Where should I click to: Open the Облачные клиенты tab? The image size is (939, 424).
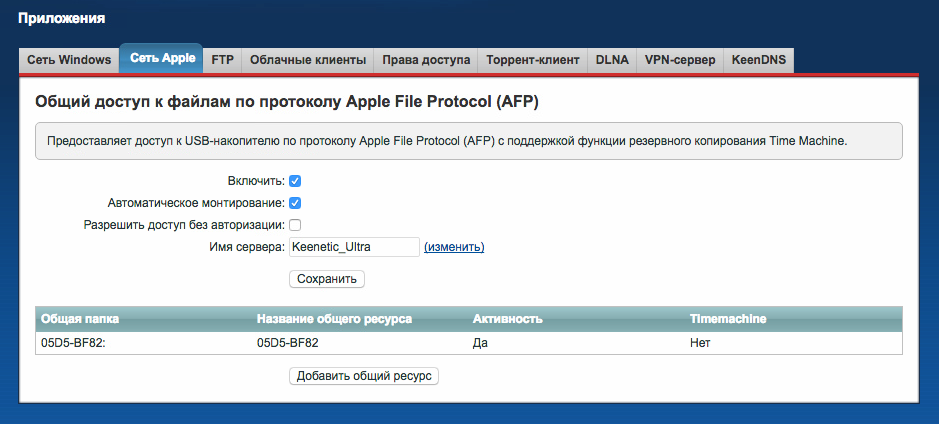point(307,60)
